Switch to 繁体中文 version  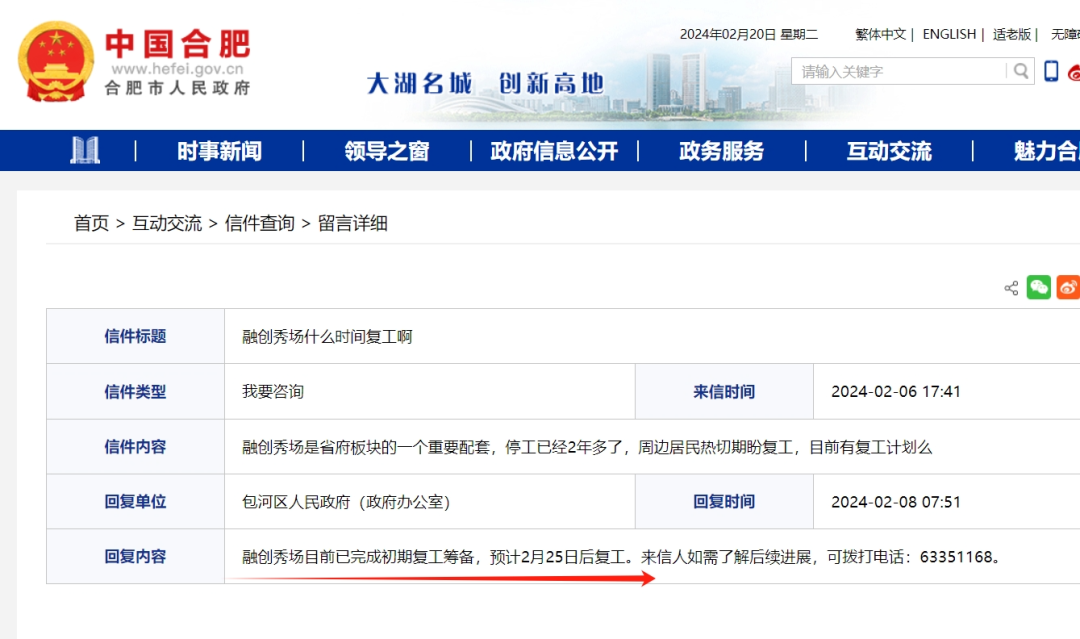(x=880, y=34)
